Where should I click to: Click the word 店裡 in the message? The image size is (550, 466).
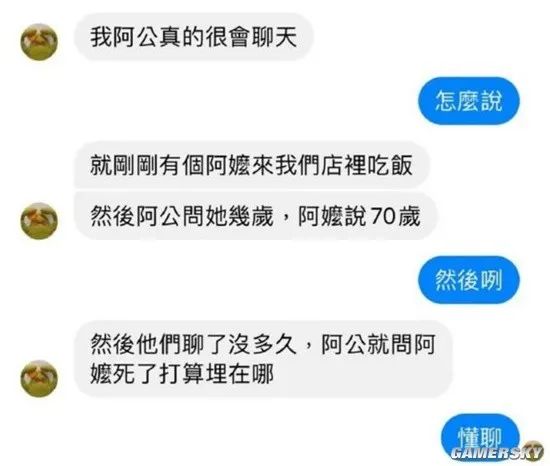coord(343,165)
